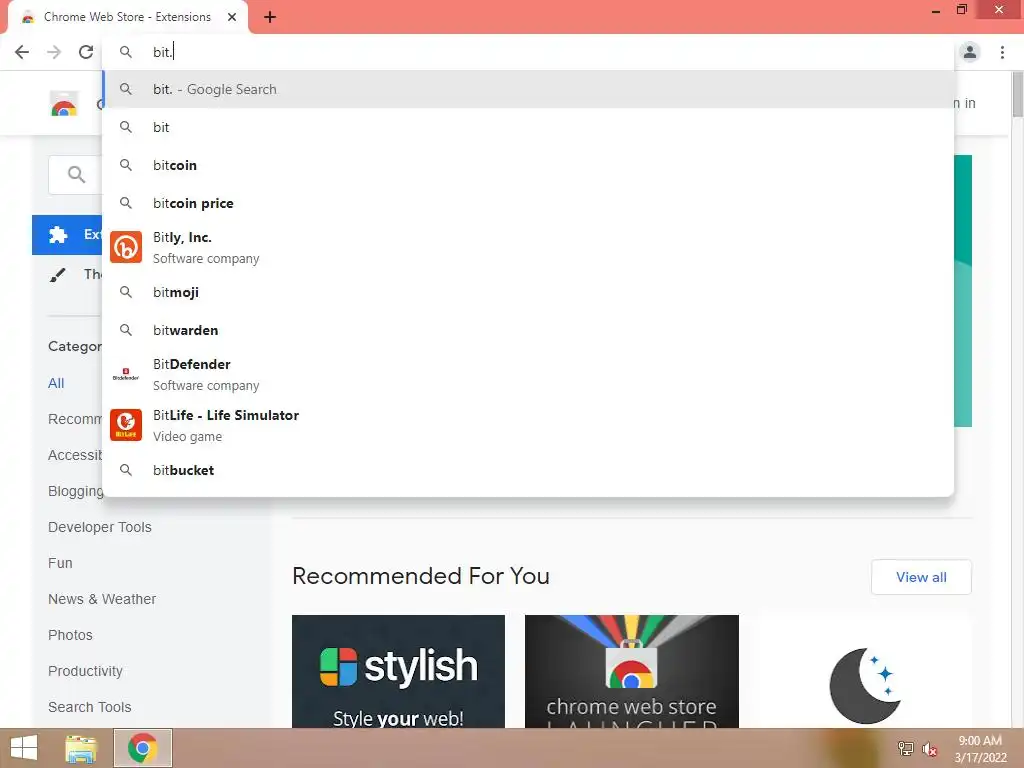1024x768 pixels.
Task: Select the 'bitcoin' suggestion
Action: (528, 165)
